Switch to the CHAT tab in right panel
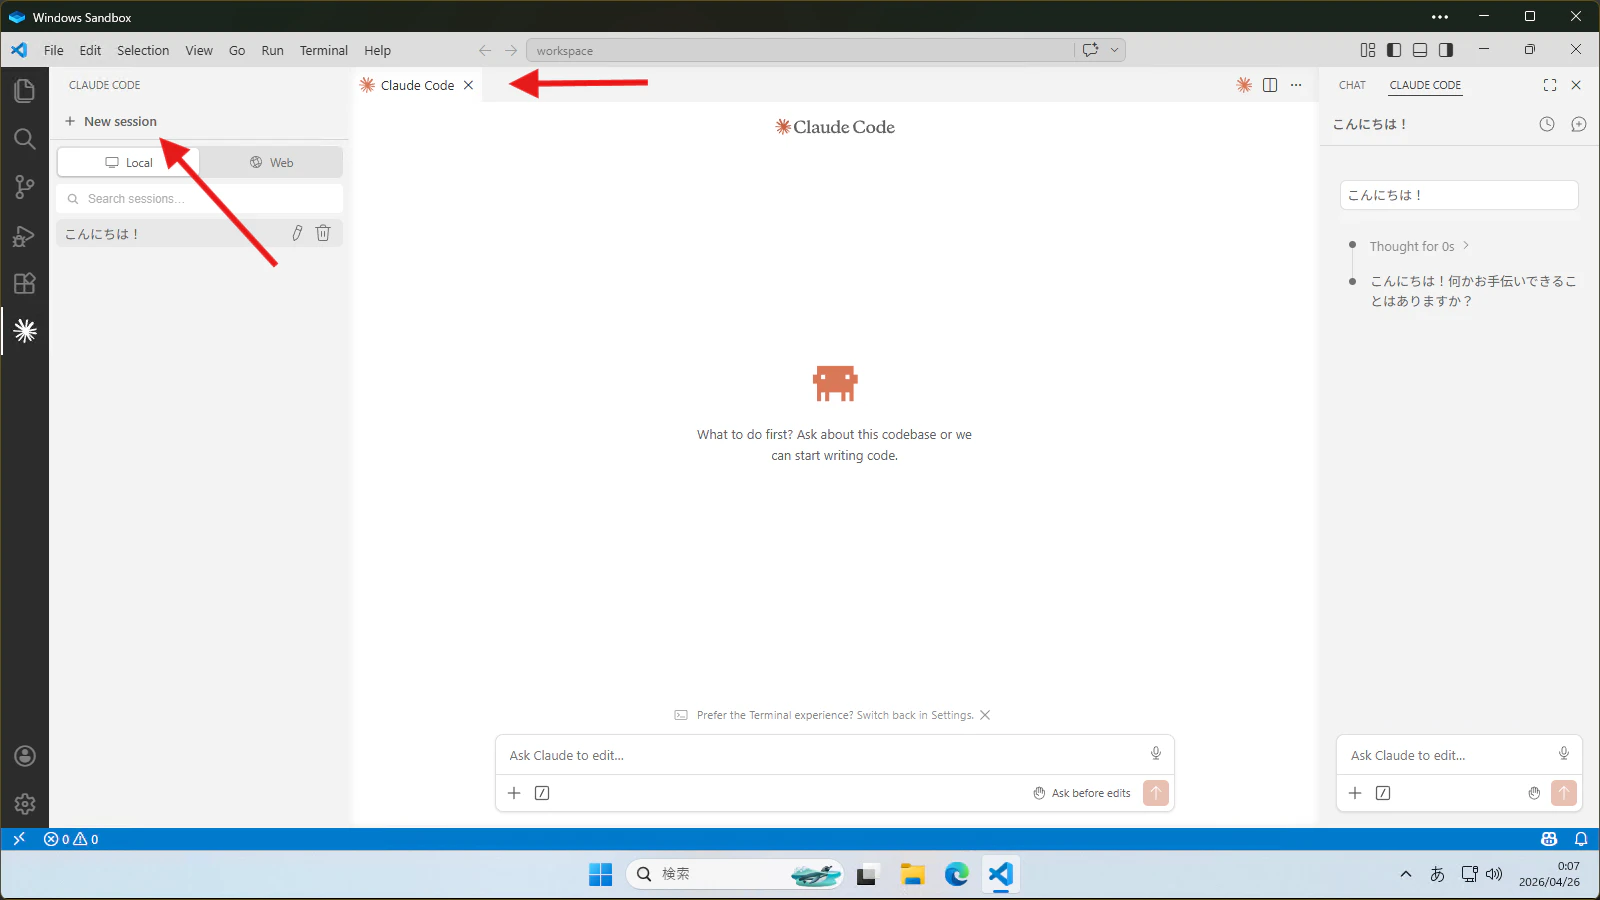Viewport: 1600px width, 900px height. pyautogui.click(x=1352, y=85)
